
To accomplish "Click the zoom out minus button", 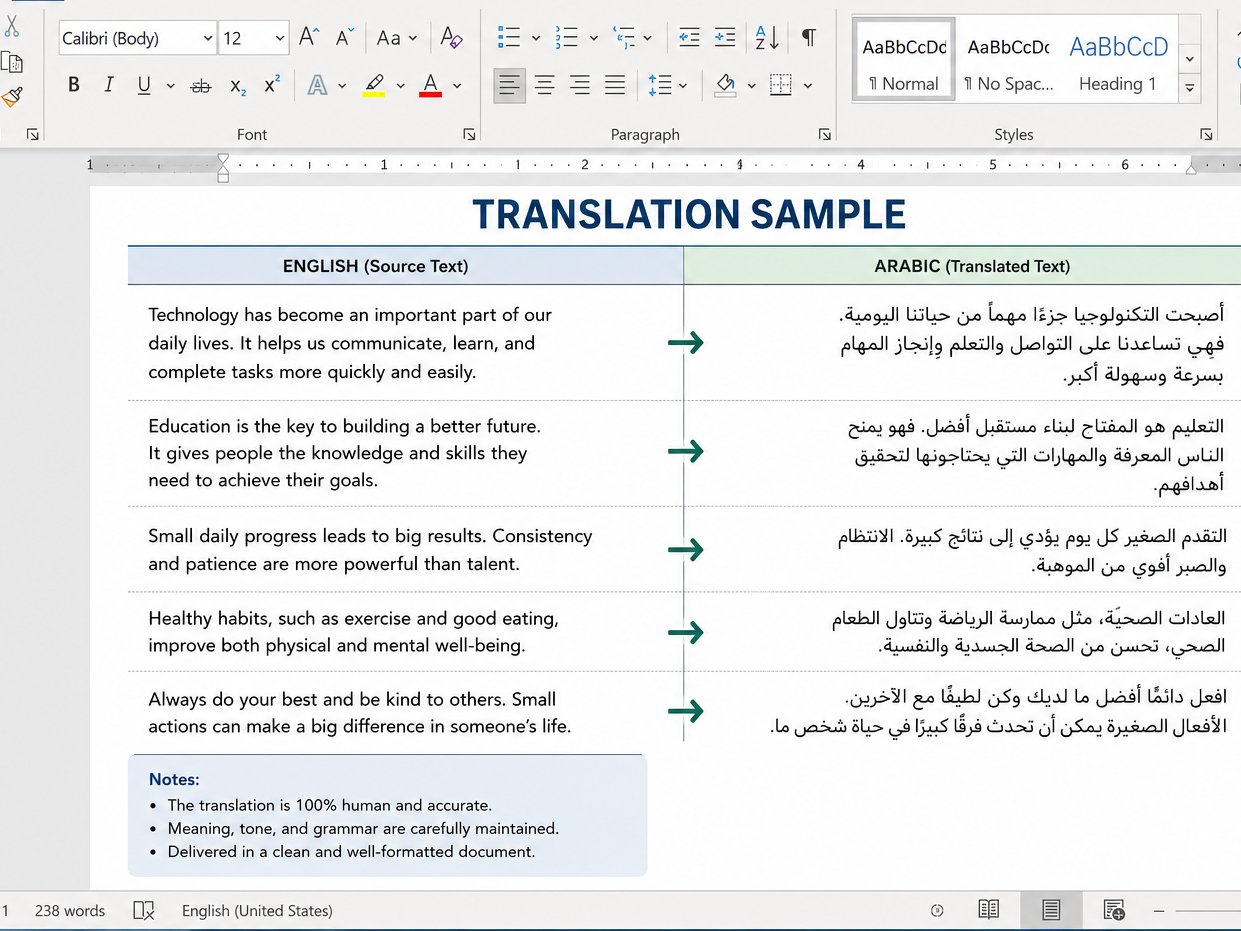I will tap(1159, 910).
